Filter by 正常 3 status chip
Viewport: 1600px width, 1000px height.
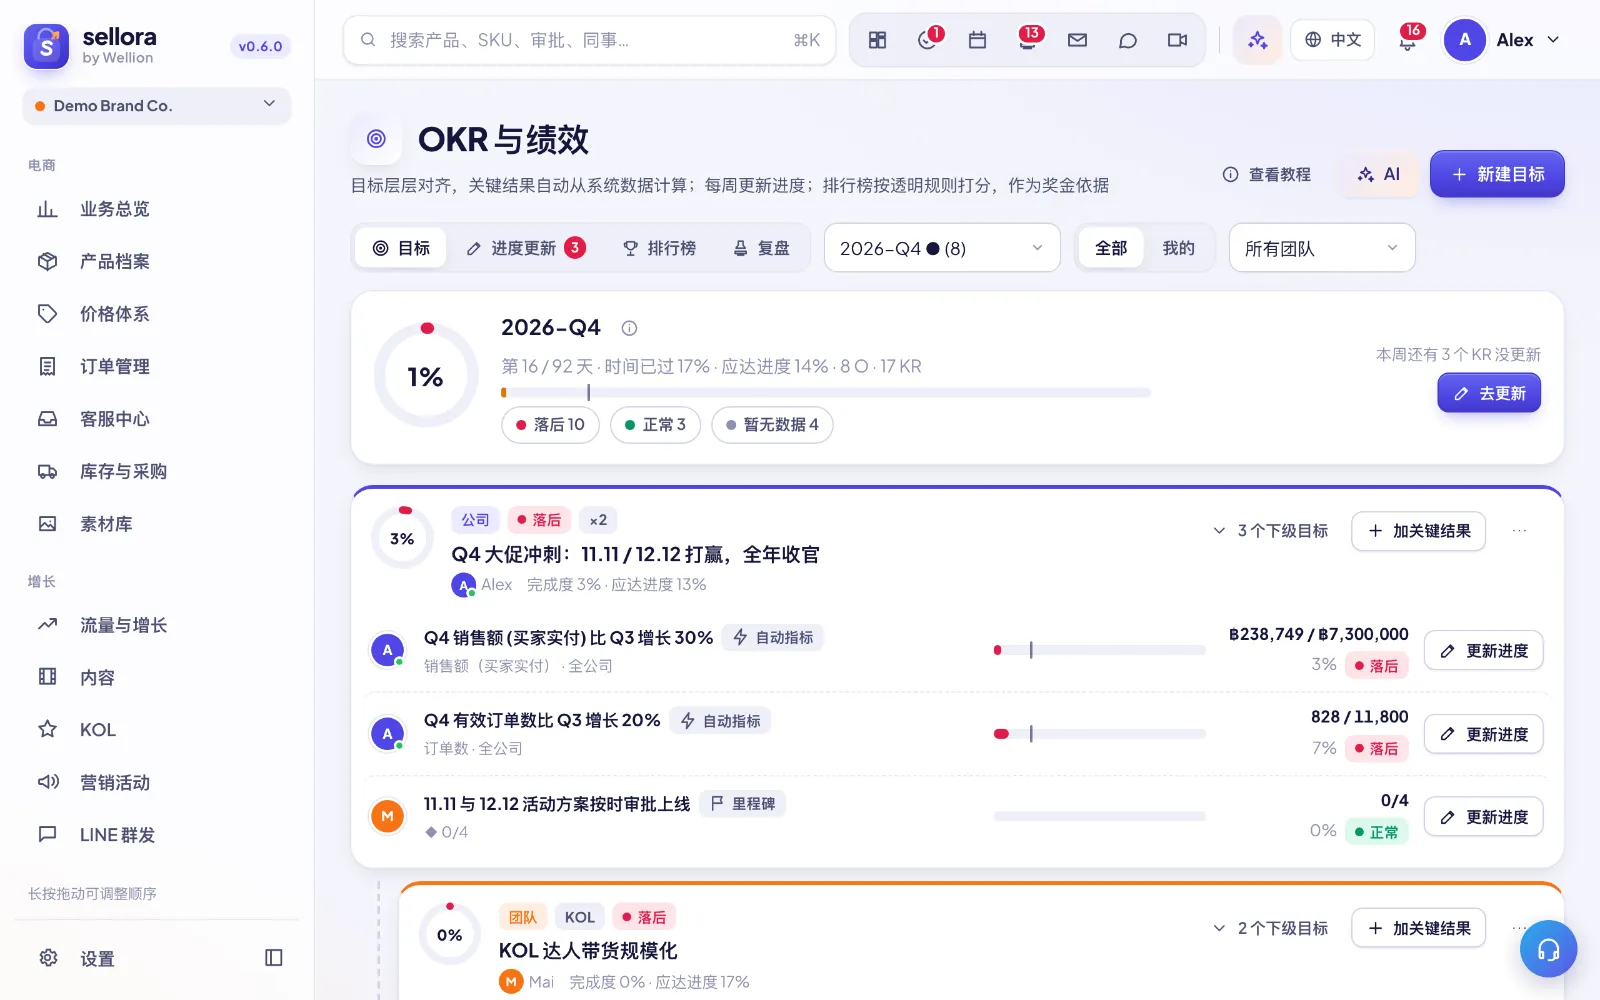click(655, 425)
